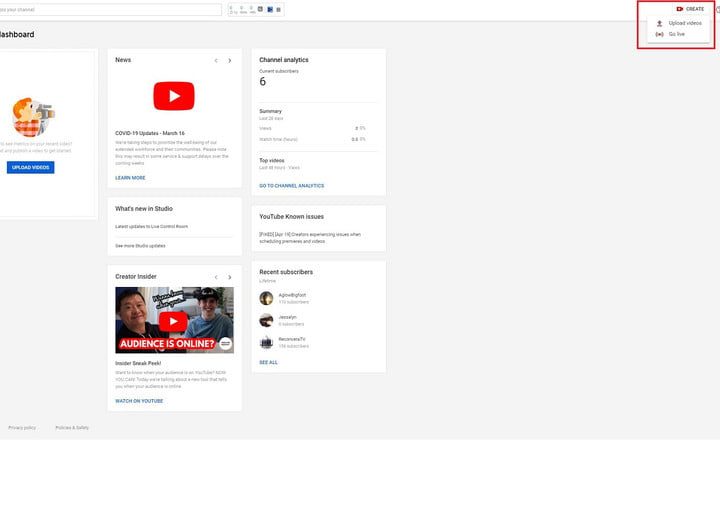Click the broadcast icon beside Go live
The height and width of the screenshot is (512, 720).
tap(659, 34)
